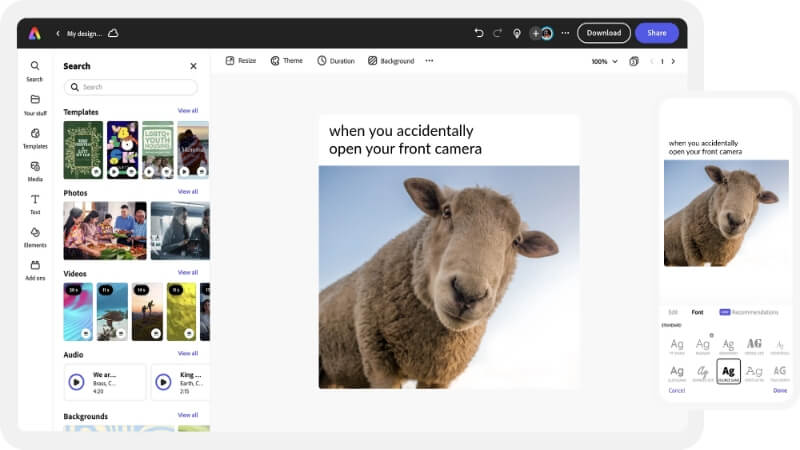Click the Adobe Express logo
The width and height of the screenshot is (800, 450).
[34, 33]
